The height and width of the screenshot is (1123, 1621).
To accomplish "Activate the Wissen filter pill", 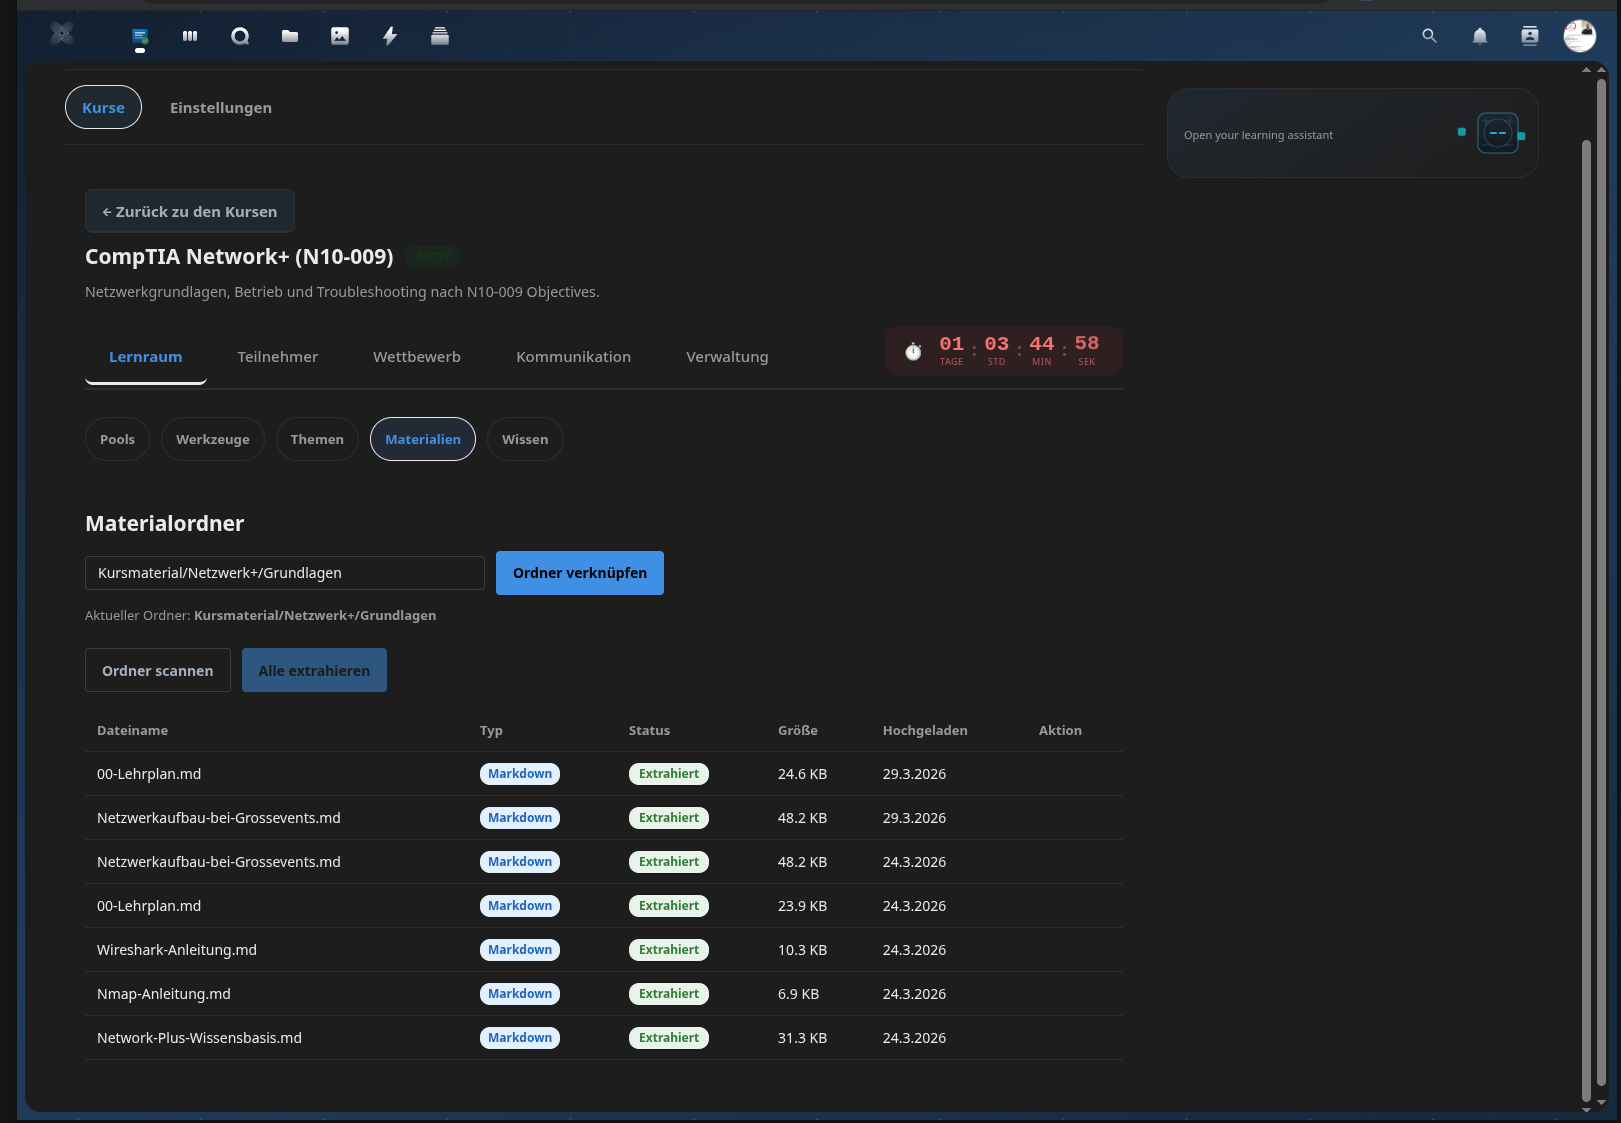I will click(525, 439).
